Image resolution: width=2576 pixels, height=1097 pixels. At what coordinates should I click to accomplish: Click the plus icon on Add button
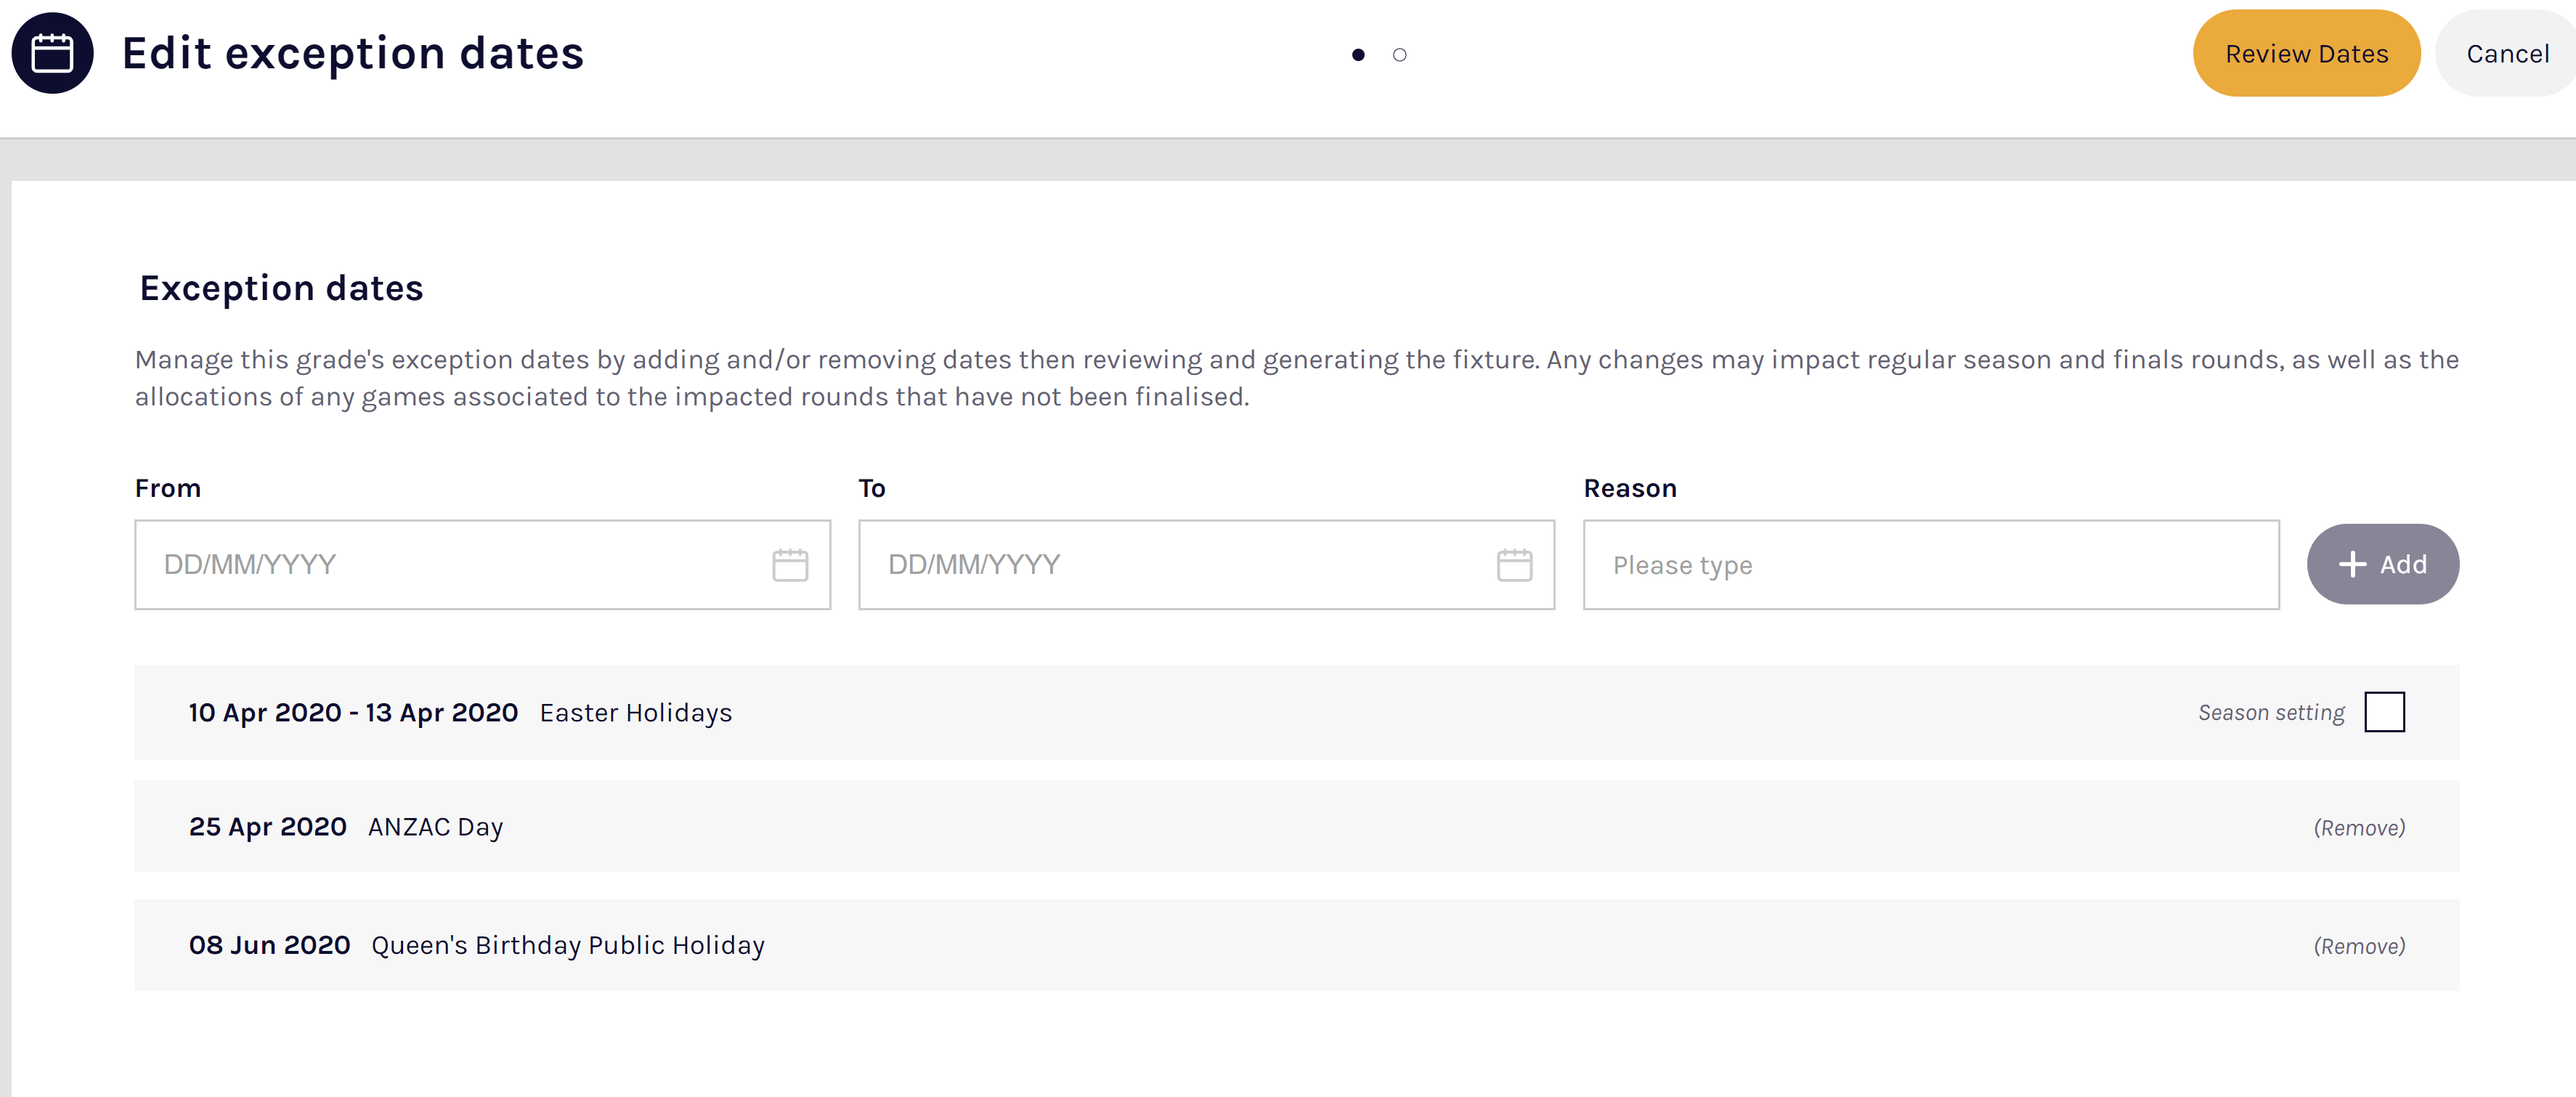(2352, 565)
